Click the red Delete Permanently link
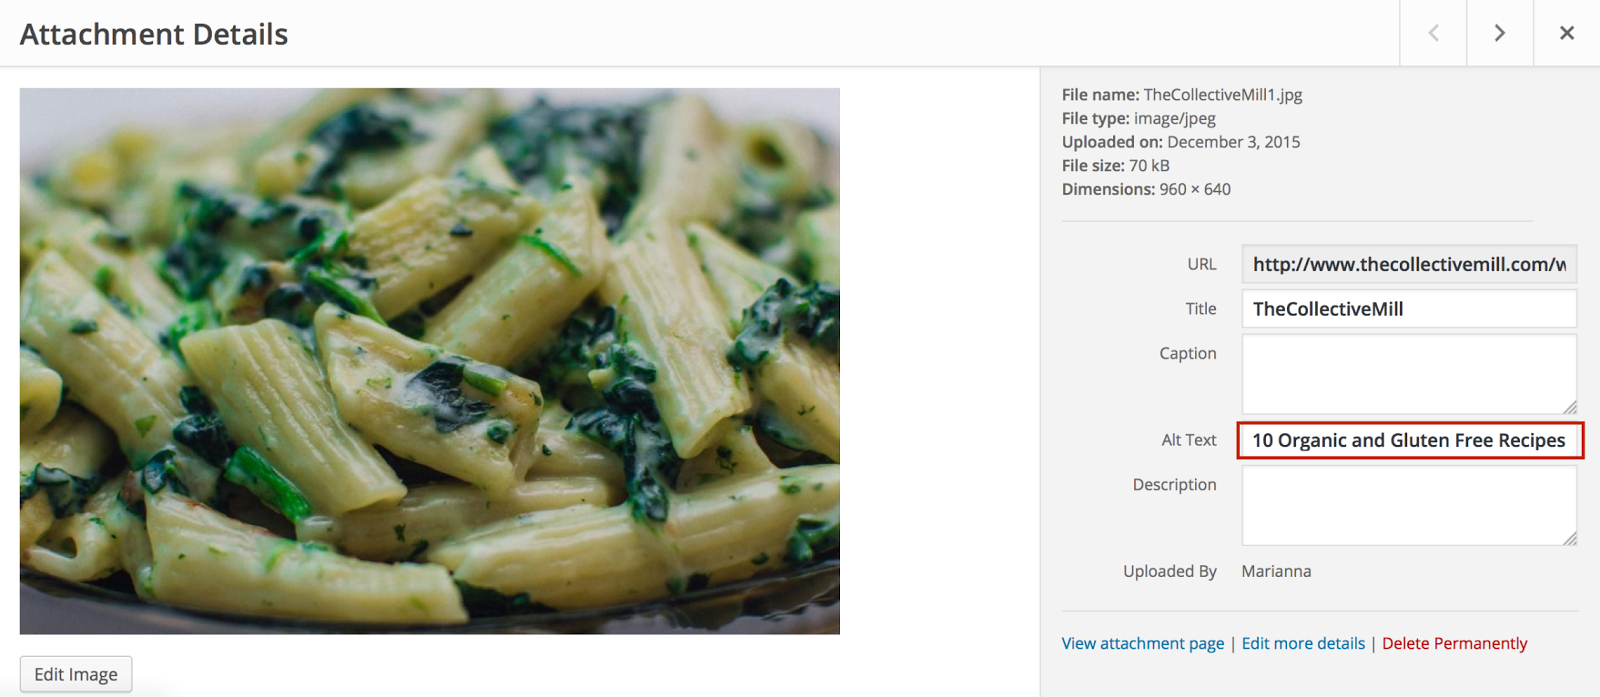Screen dimensions: 1600x697 [1454, 643]
